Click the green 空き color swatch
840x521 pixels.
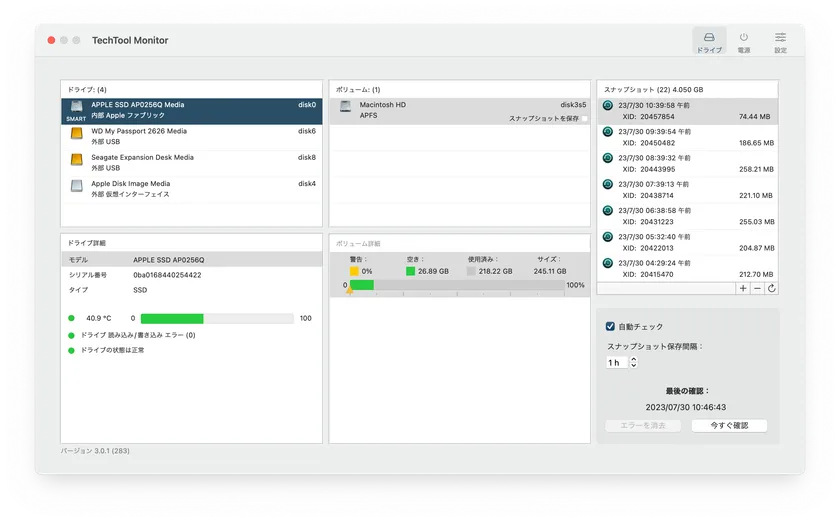tap(410, 271)
